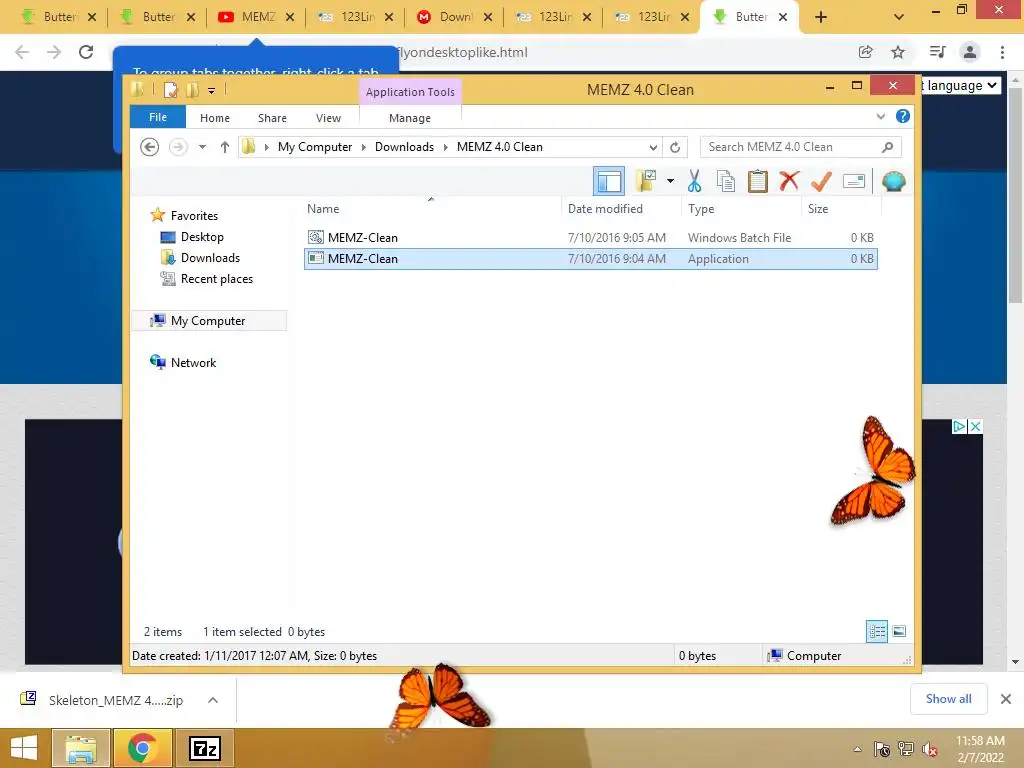Click the search magnifier icon in Explorer
Image resolution: width=1024 pixels, height=768 pixels.
point(888,147)
